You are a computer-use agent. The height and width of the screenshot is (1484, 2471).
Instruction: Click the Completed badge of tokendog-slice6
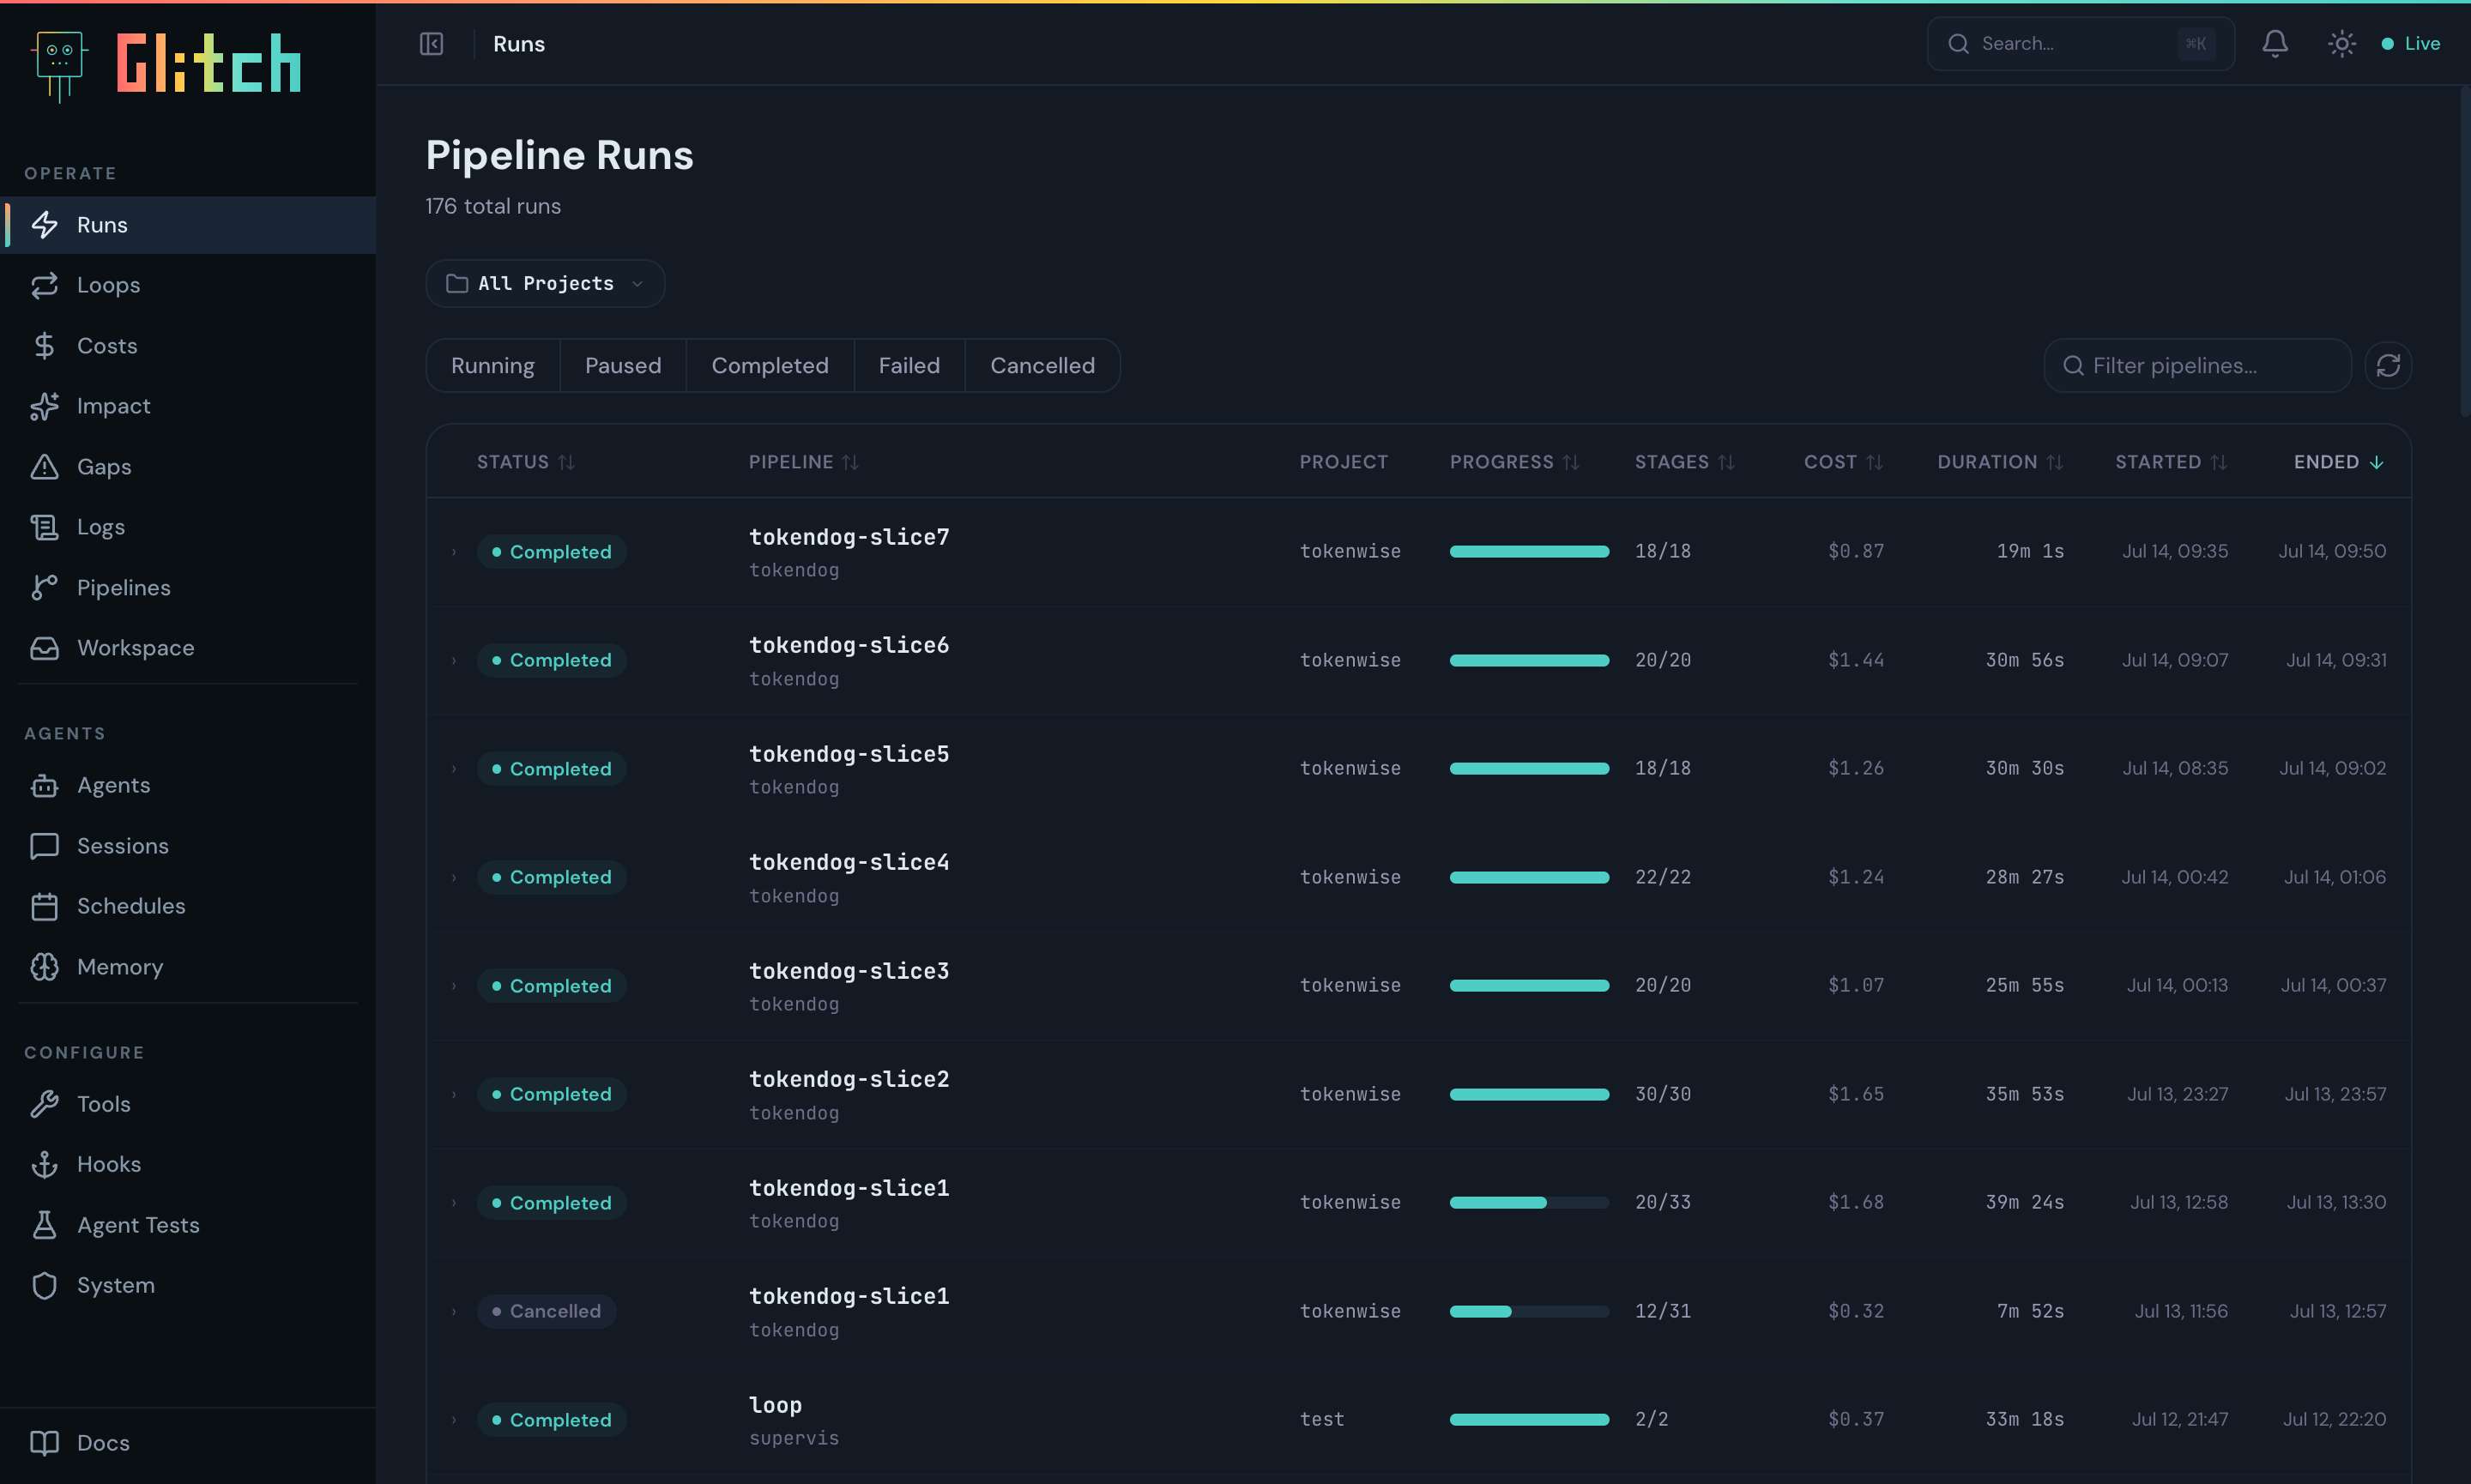tap(551, 661)
